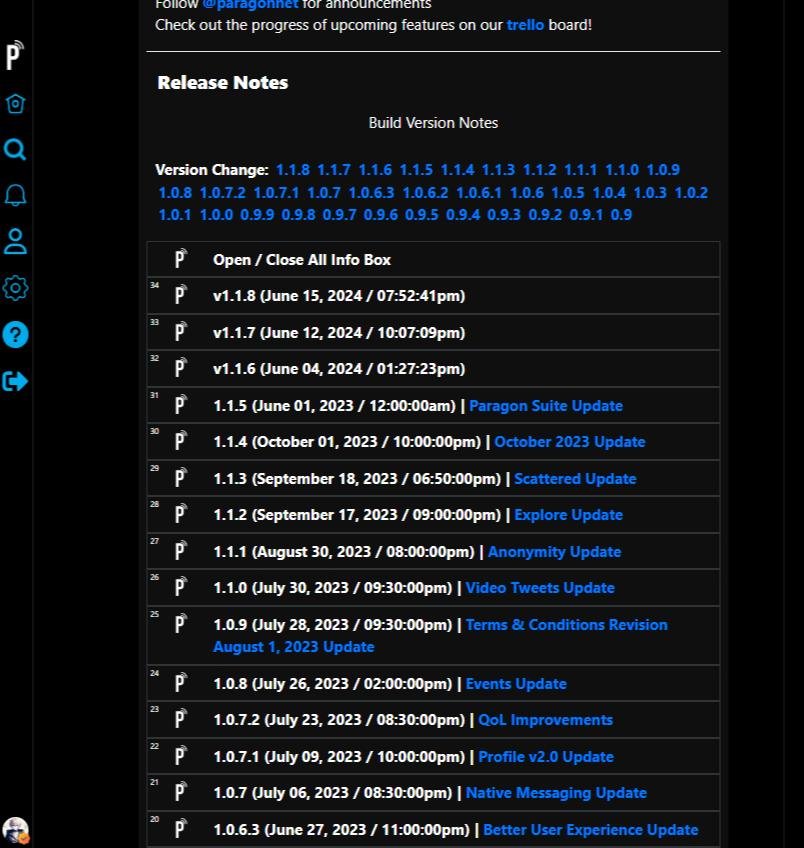Open the settings gear icon

point(15,288)
